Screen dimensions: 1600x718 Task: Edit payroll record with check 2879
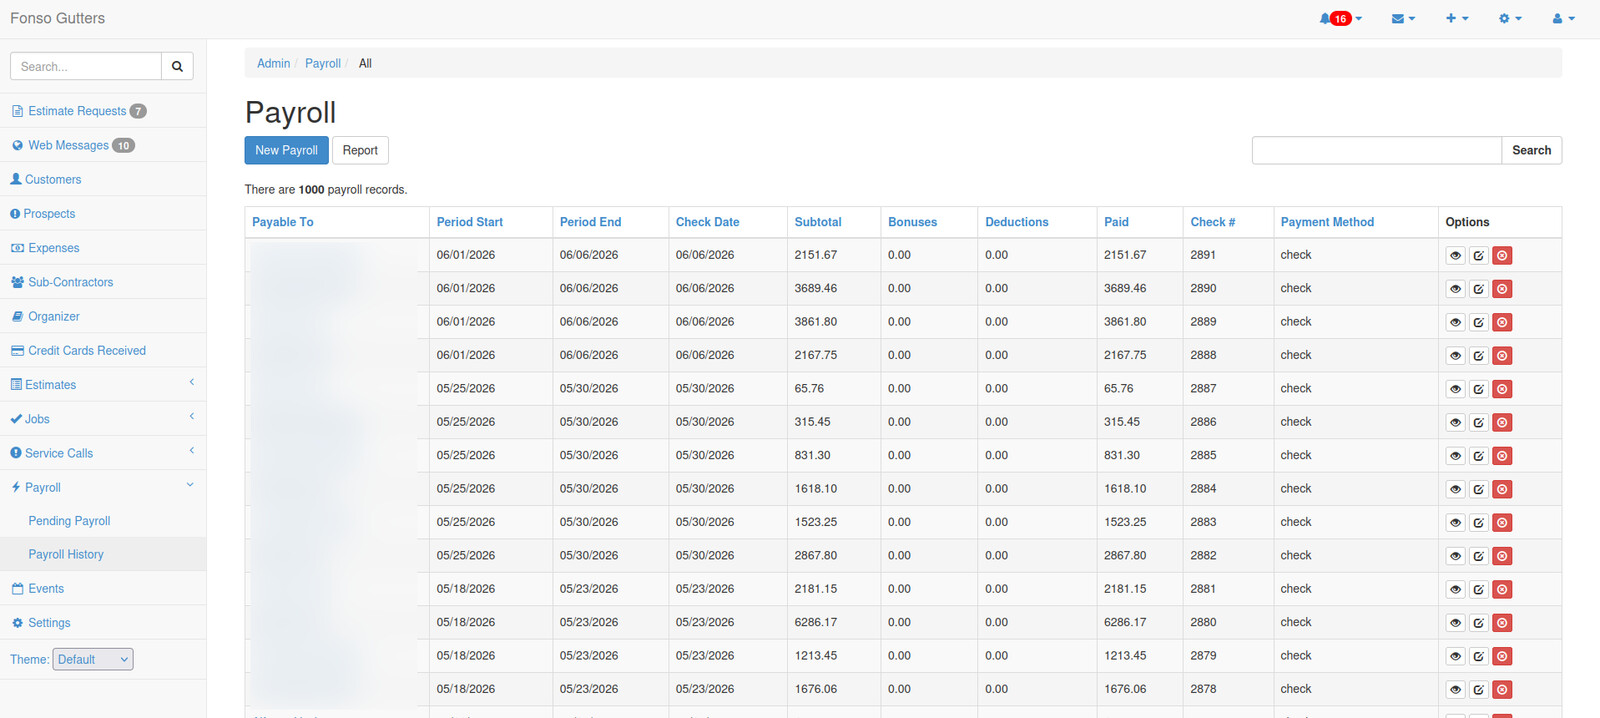1479,656
